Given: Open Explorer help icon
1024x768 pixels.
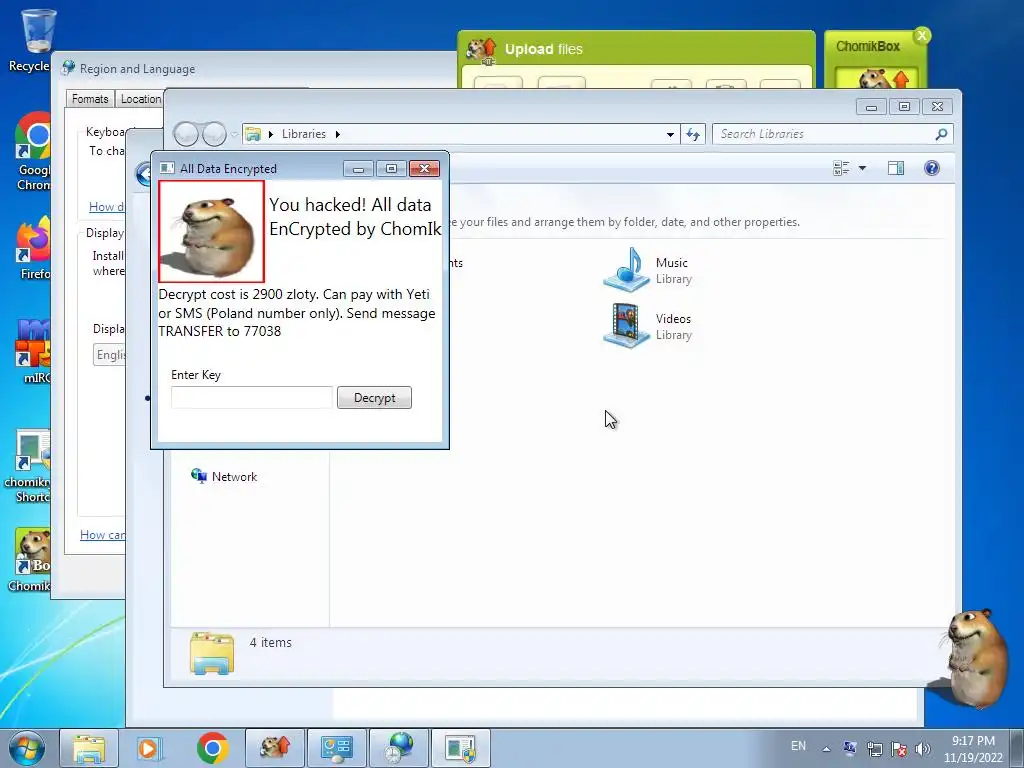Looking at the screenshot, I should coord(932,168).
